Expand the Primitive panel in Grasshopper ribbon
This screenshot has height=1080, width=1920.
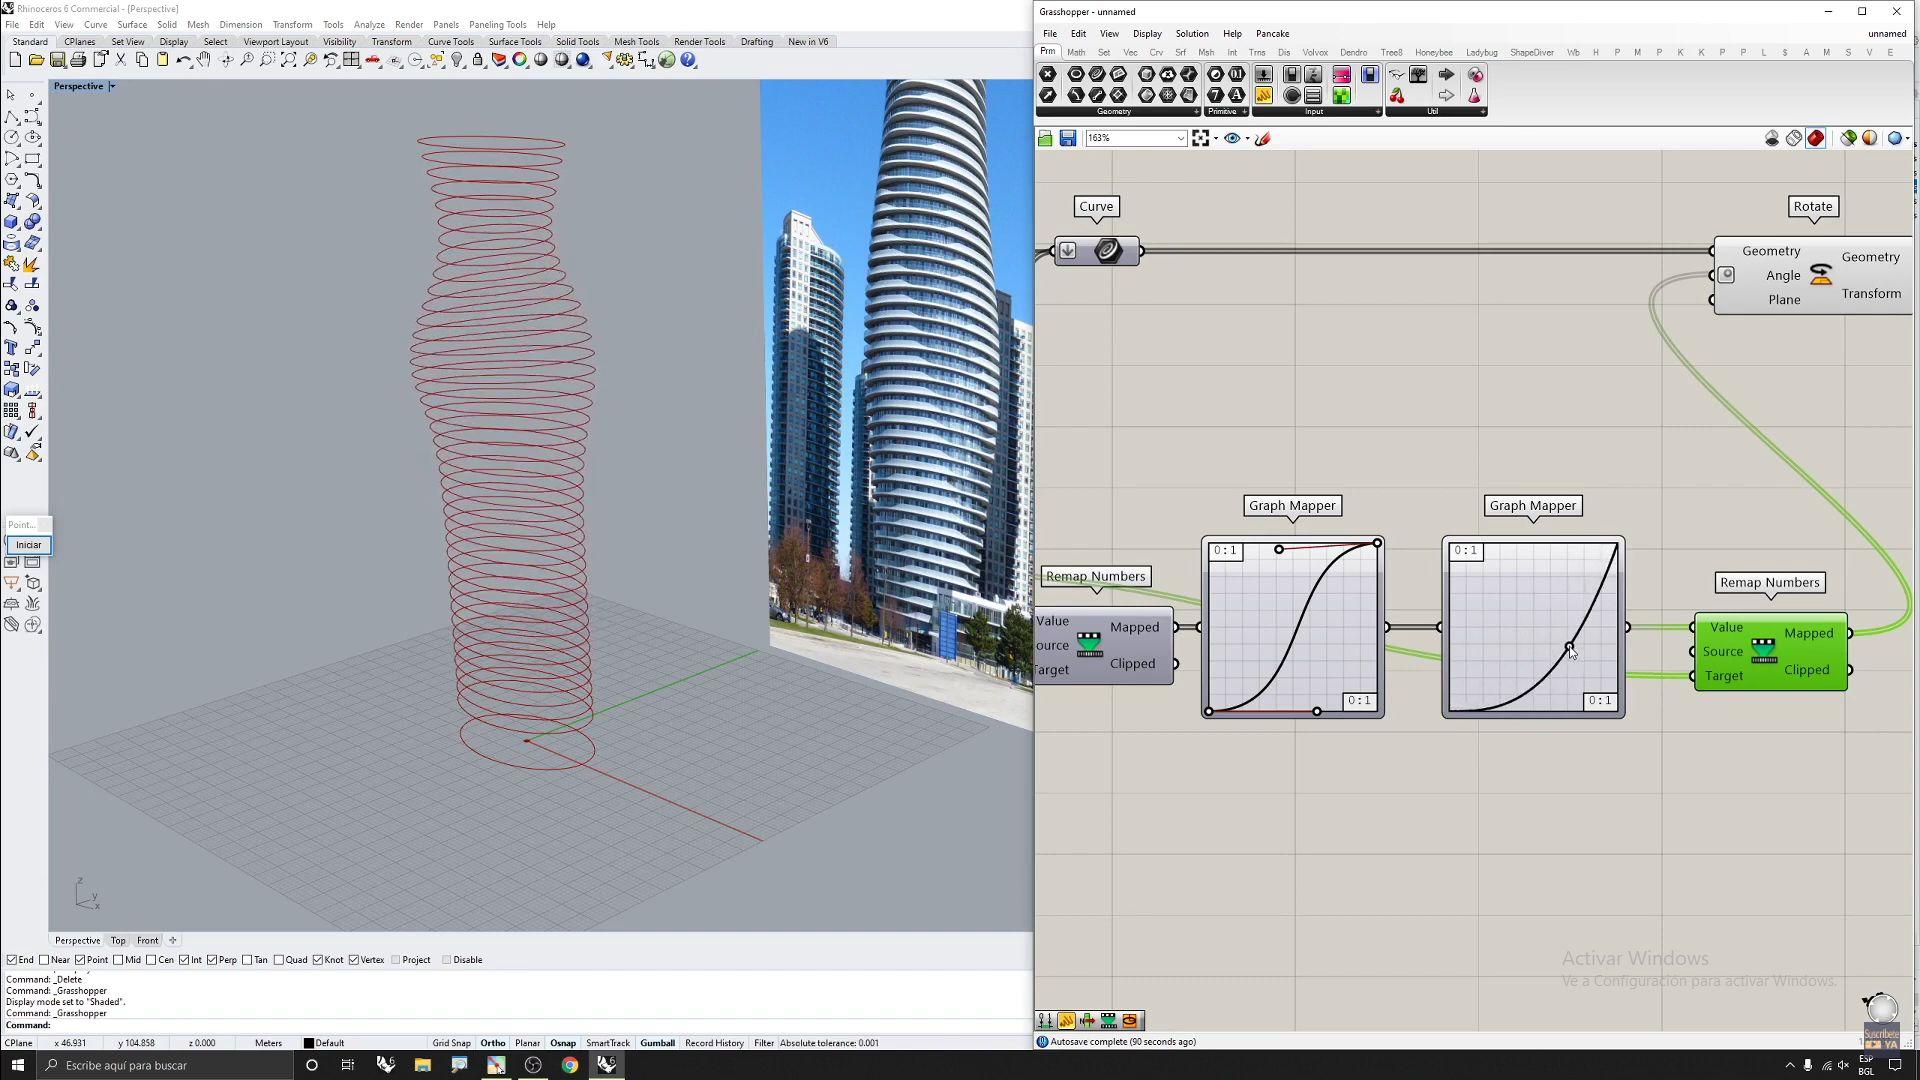coord(1244,112)
